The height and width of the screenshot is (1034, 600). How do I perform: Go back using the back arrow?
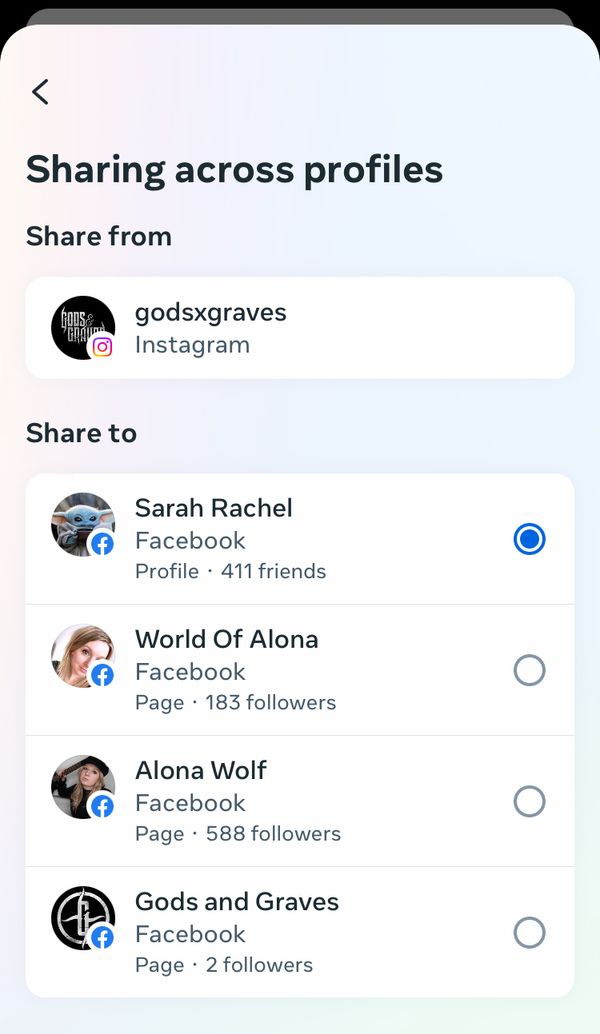pos(40,91)
